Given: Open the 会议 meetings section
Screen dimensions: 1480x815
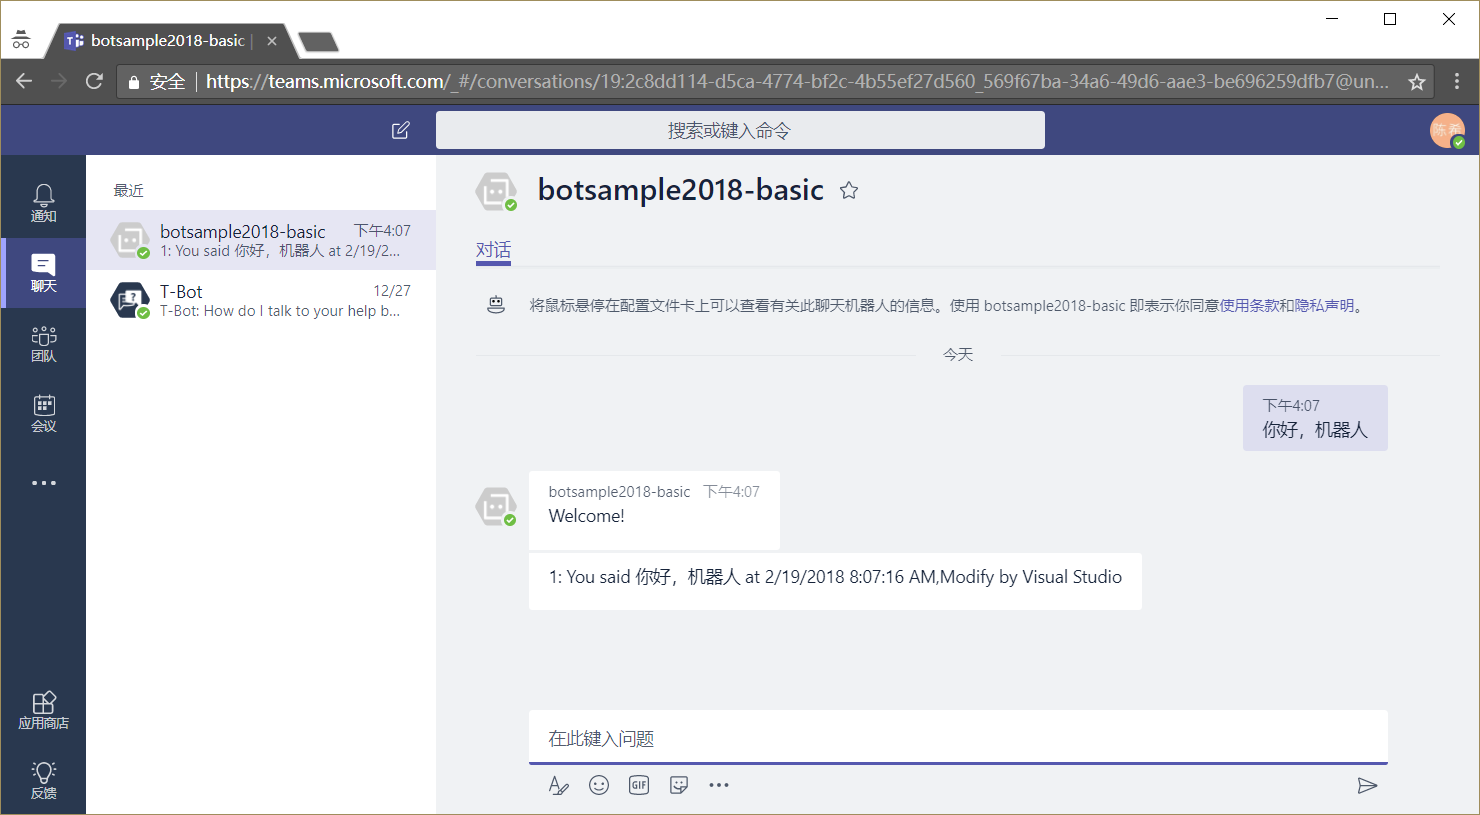Looking at the screenshot, I should [43, 413].
